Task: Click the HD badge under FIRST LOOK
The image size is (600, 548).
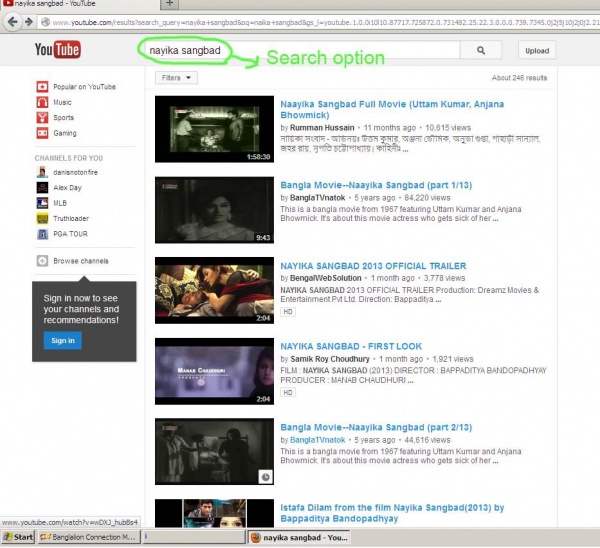Action: coord(288,392)
